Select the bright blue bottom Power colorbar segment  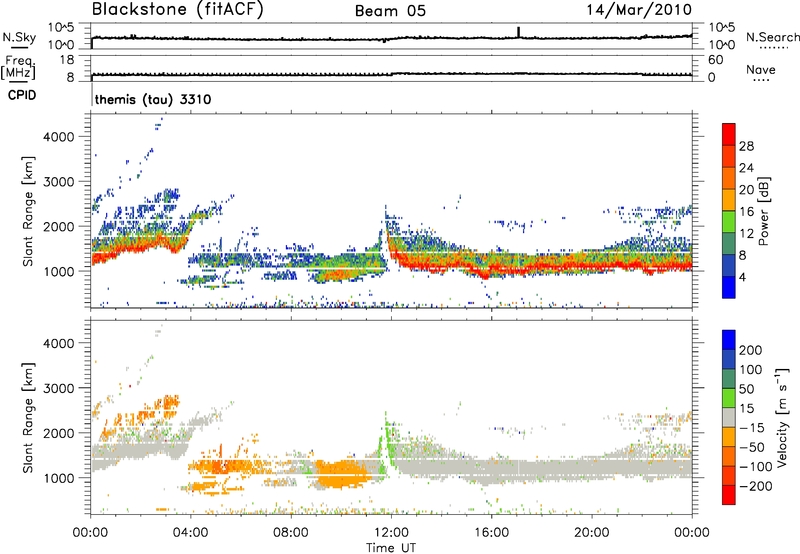click(x=729, y=287)
